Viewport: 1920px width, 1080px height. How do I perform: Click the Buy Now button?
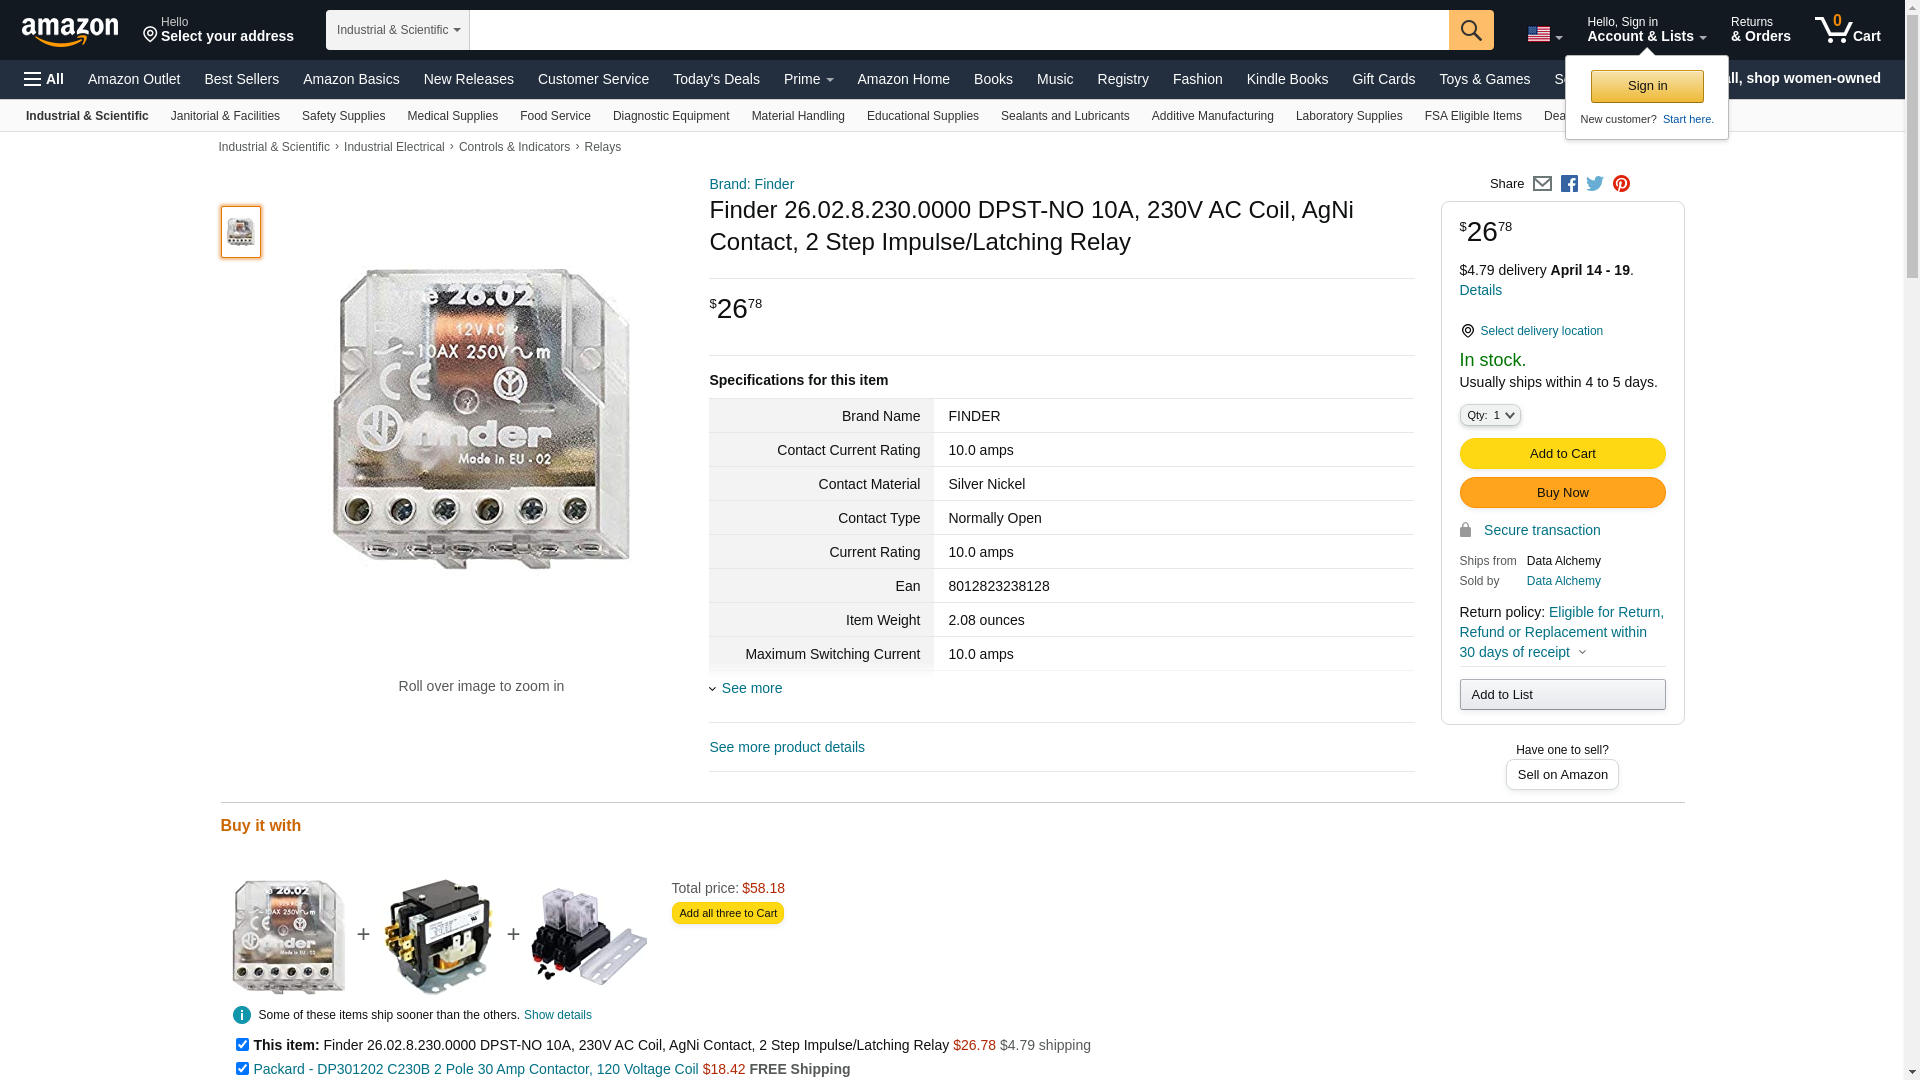1562,493
